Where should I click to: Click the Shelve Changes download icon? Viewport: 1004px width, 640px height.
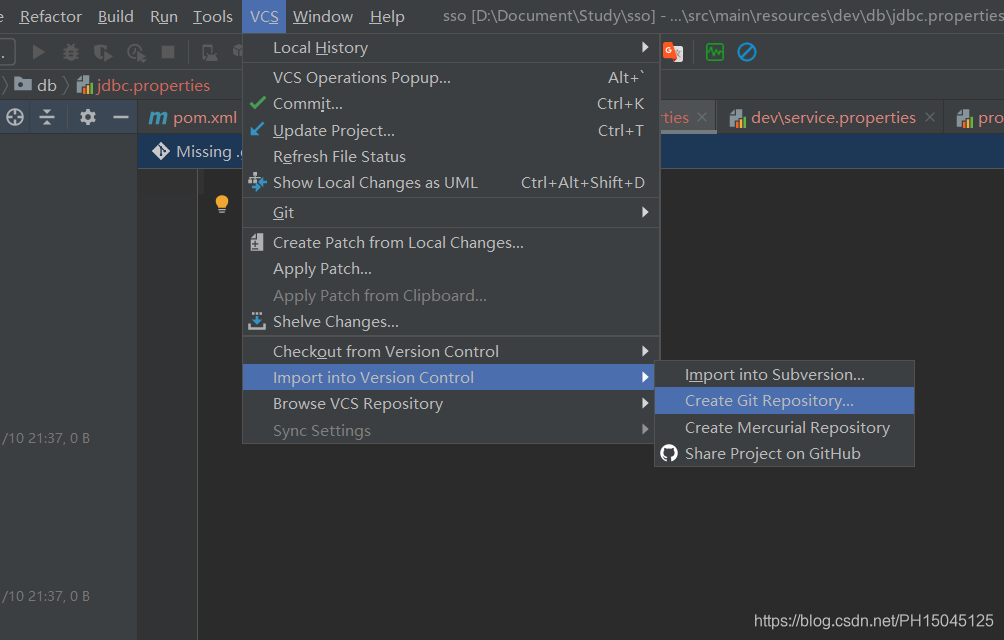point(257,321)
